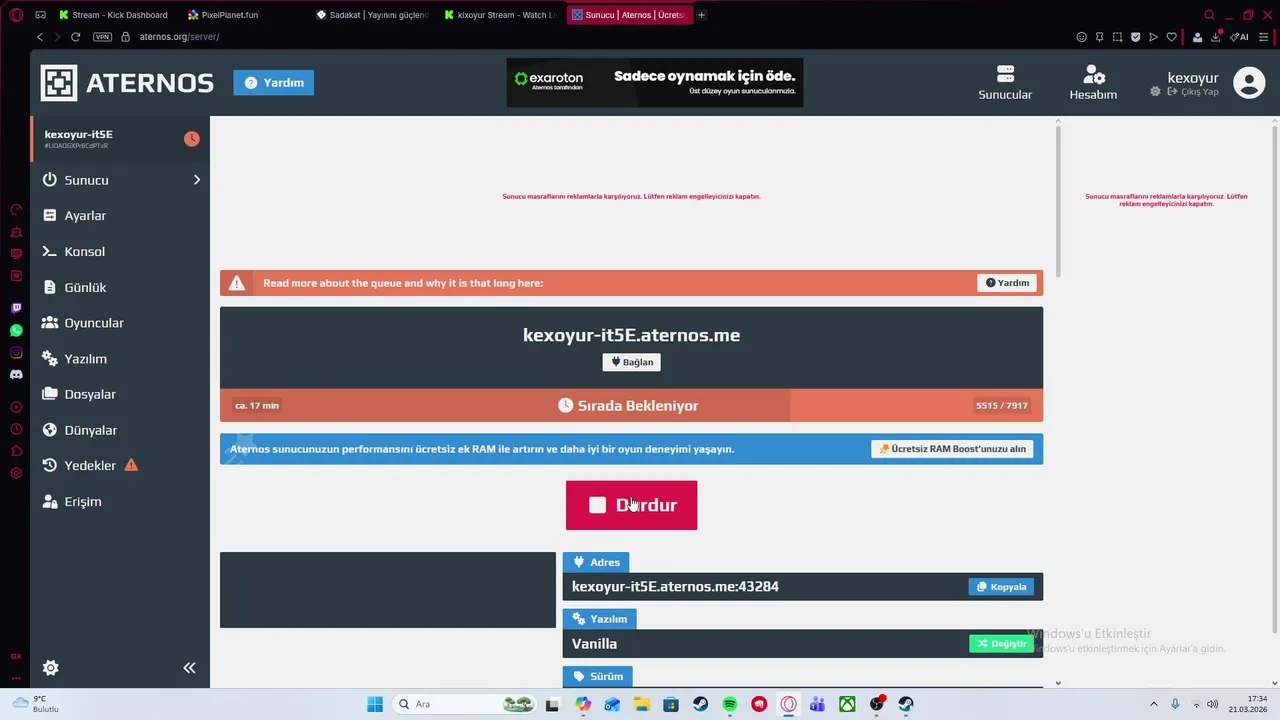
Task: Click the Opera GX menu logo
Action: tap(16, 15)
